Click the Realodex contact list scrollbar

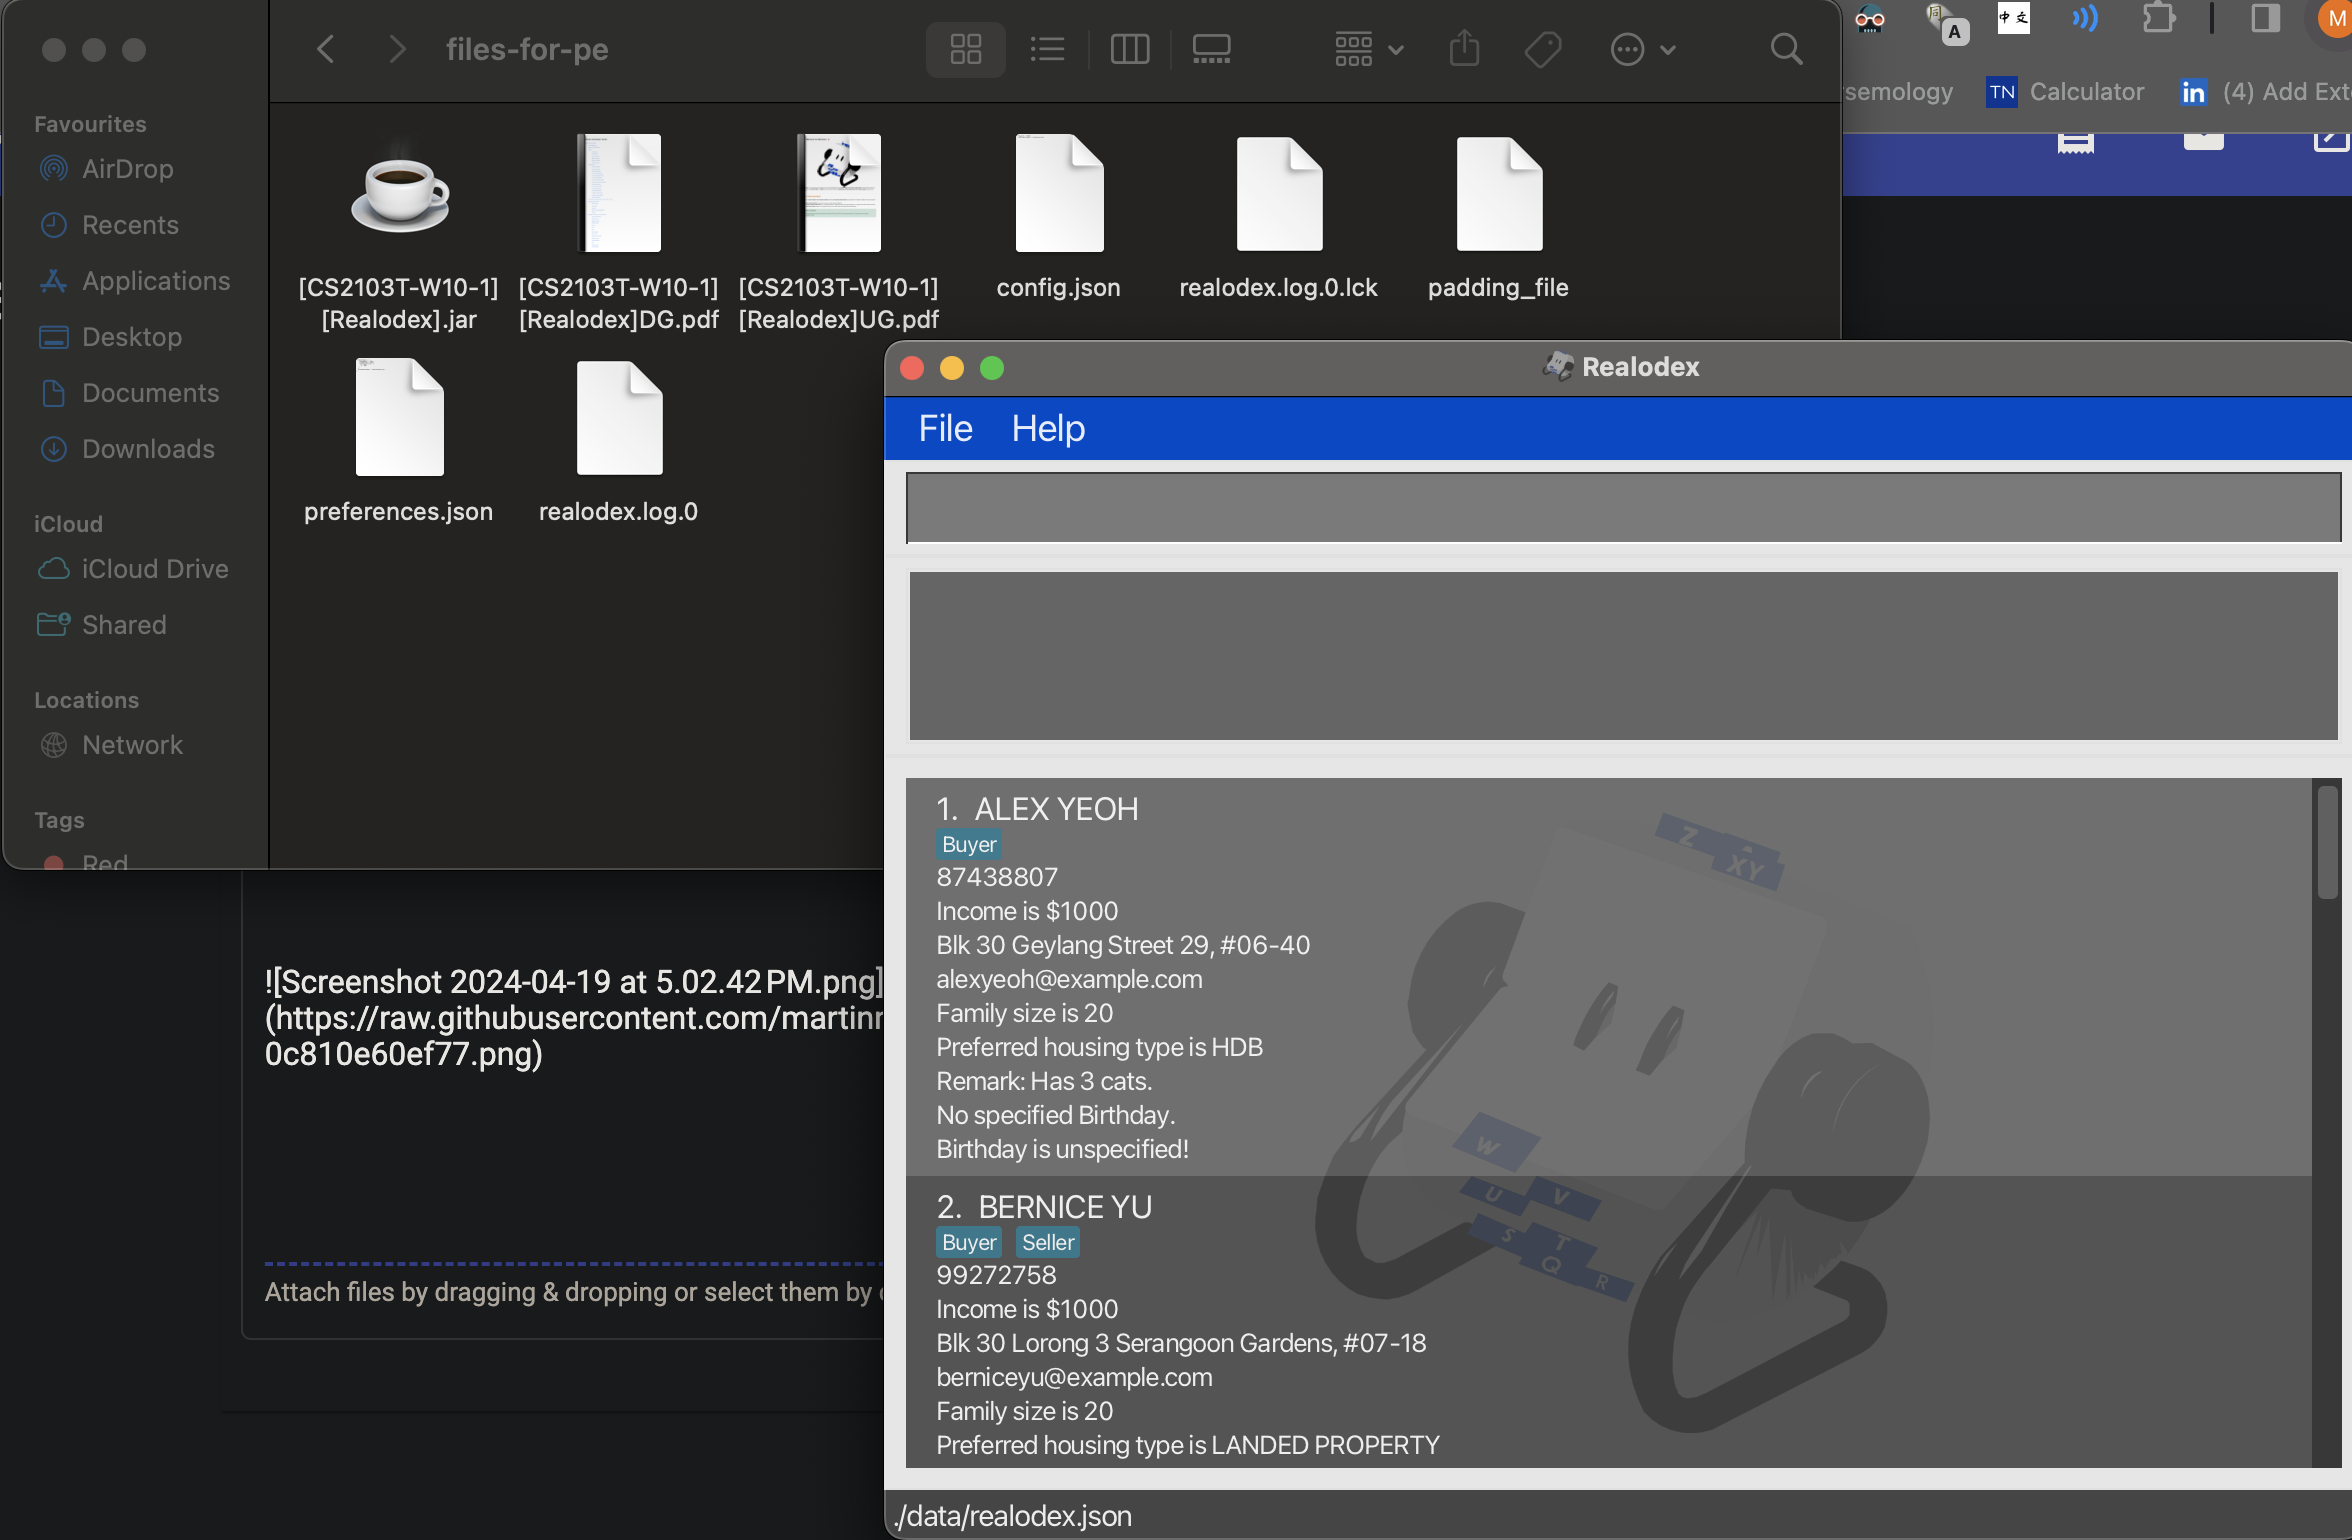coord(2328,842)
